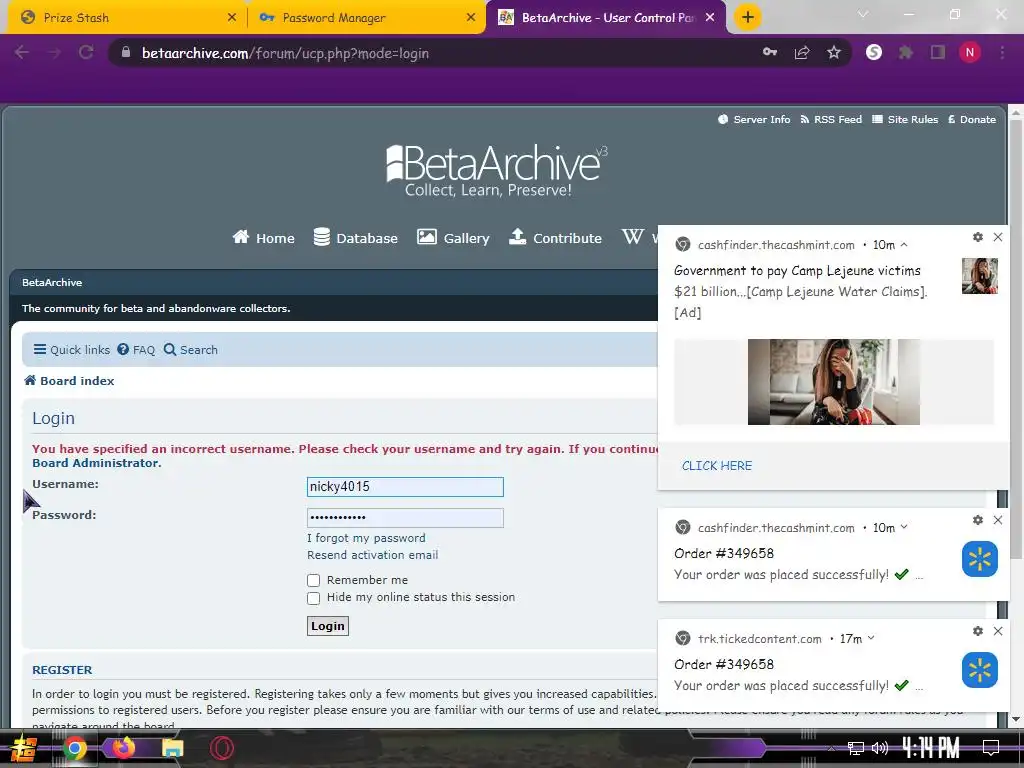The width and height of the screenshot is (1024, 768).
Task: Open the Chrome three-dot menu
Action: [1002, 52]
